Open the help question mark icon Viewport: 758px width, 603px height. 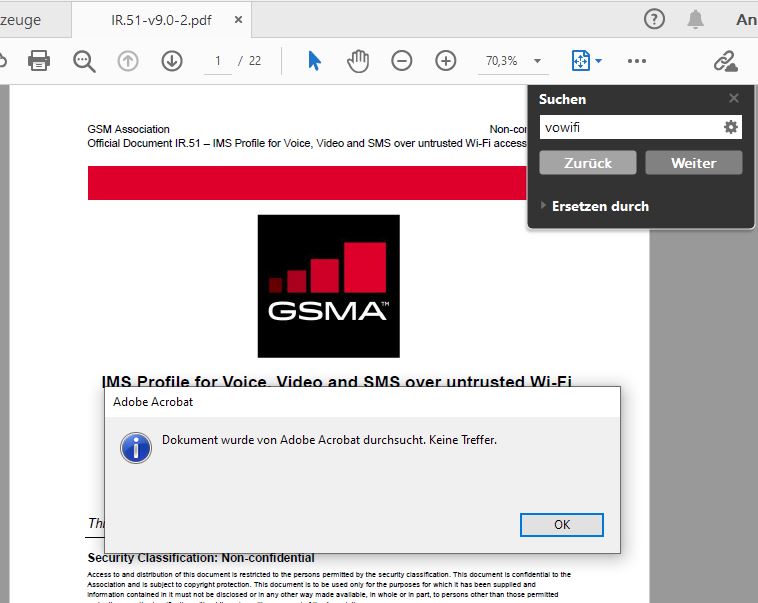tap(654, 19)
